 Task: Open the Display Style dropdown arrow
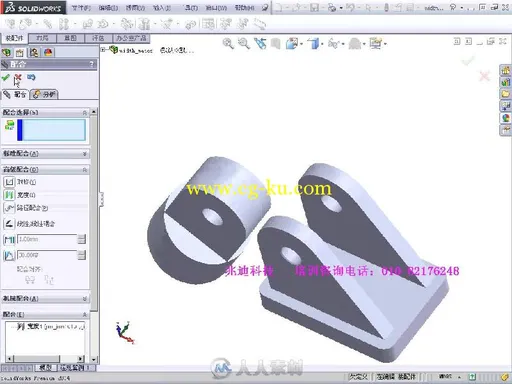coord(322,44)
